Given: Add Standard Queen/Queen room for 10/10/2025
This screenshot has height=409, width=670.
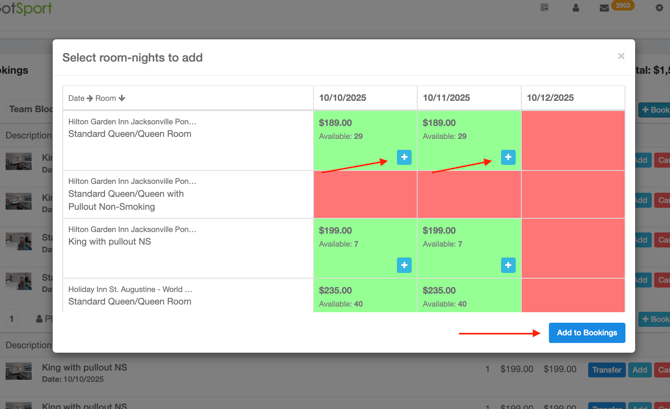Looking at the screenshot, I should pos(404,157).
